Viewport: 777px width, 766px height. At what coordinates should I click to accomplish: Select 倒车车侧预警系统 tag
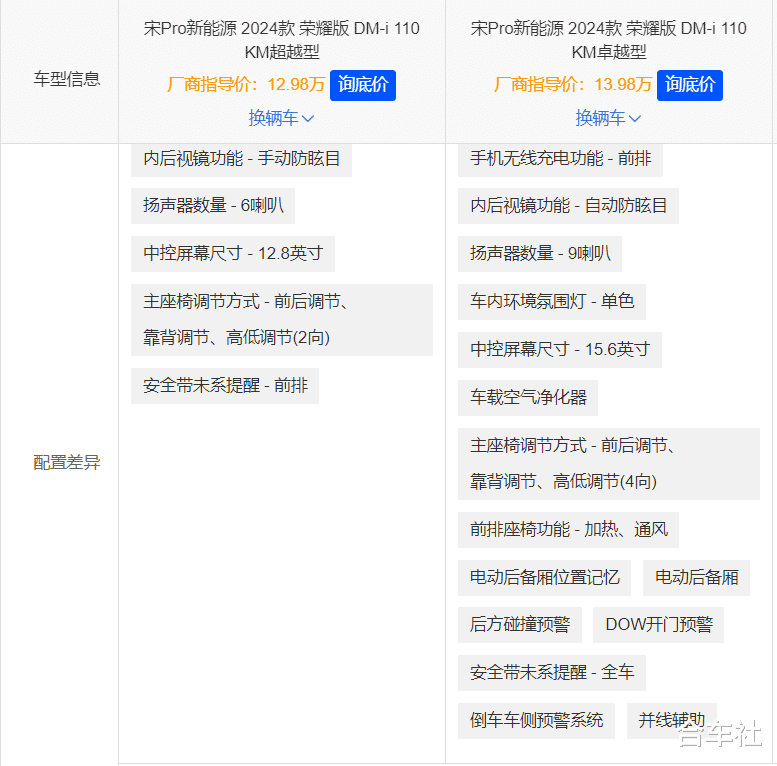pos(537,721)
